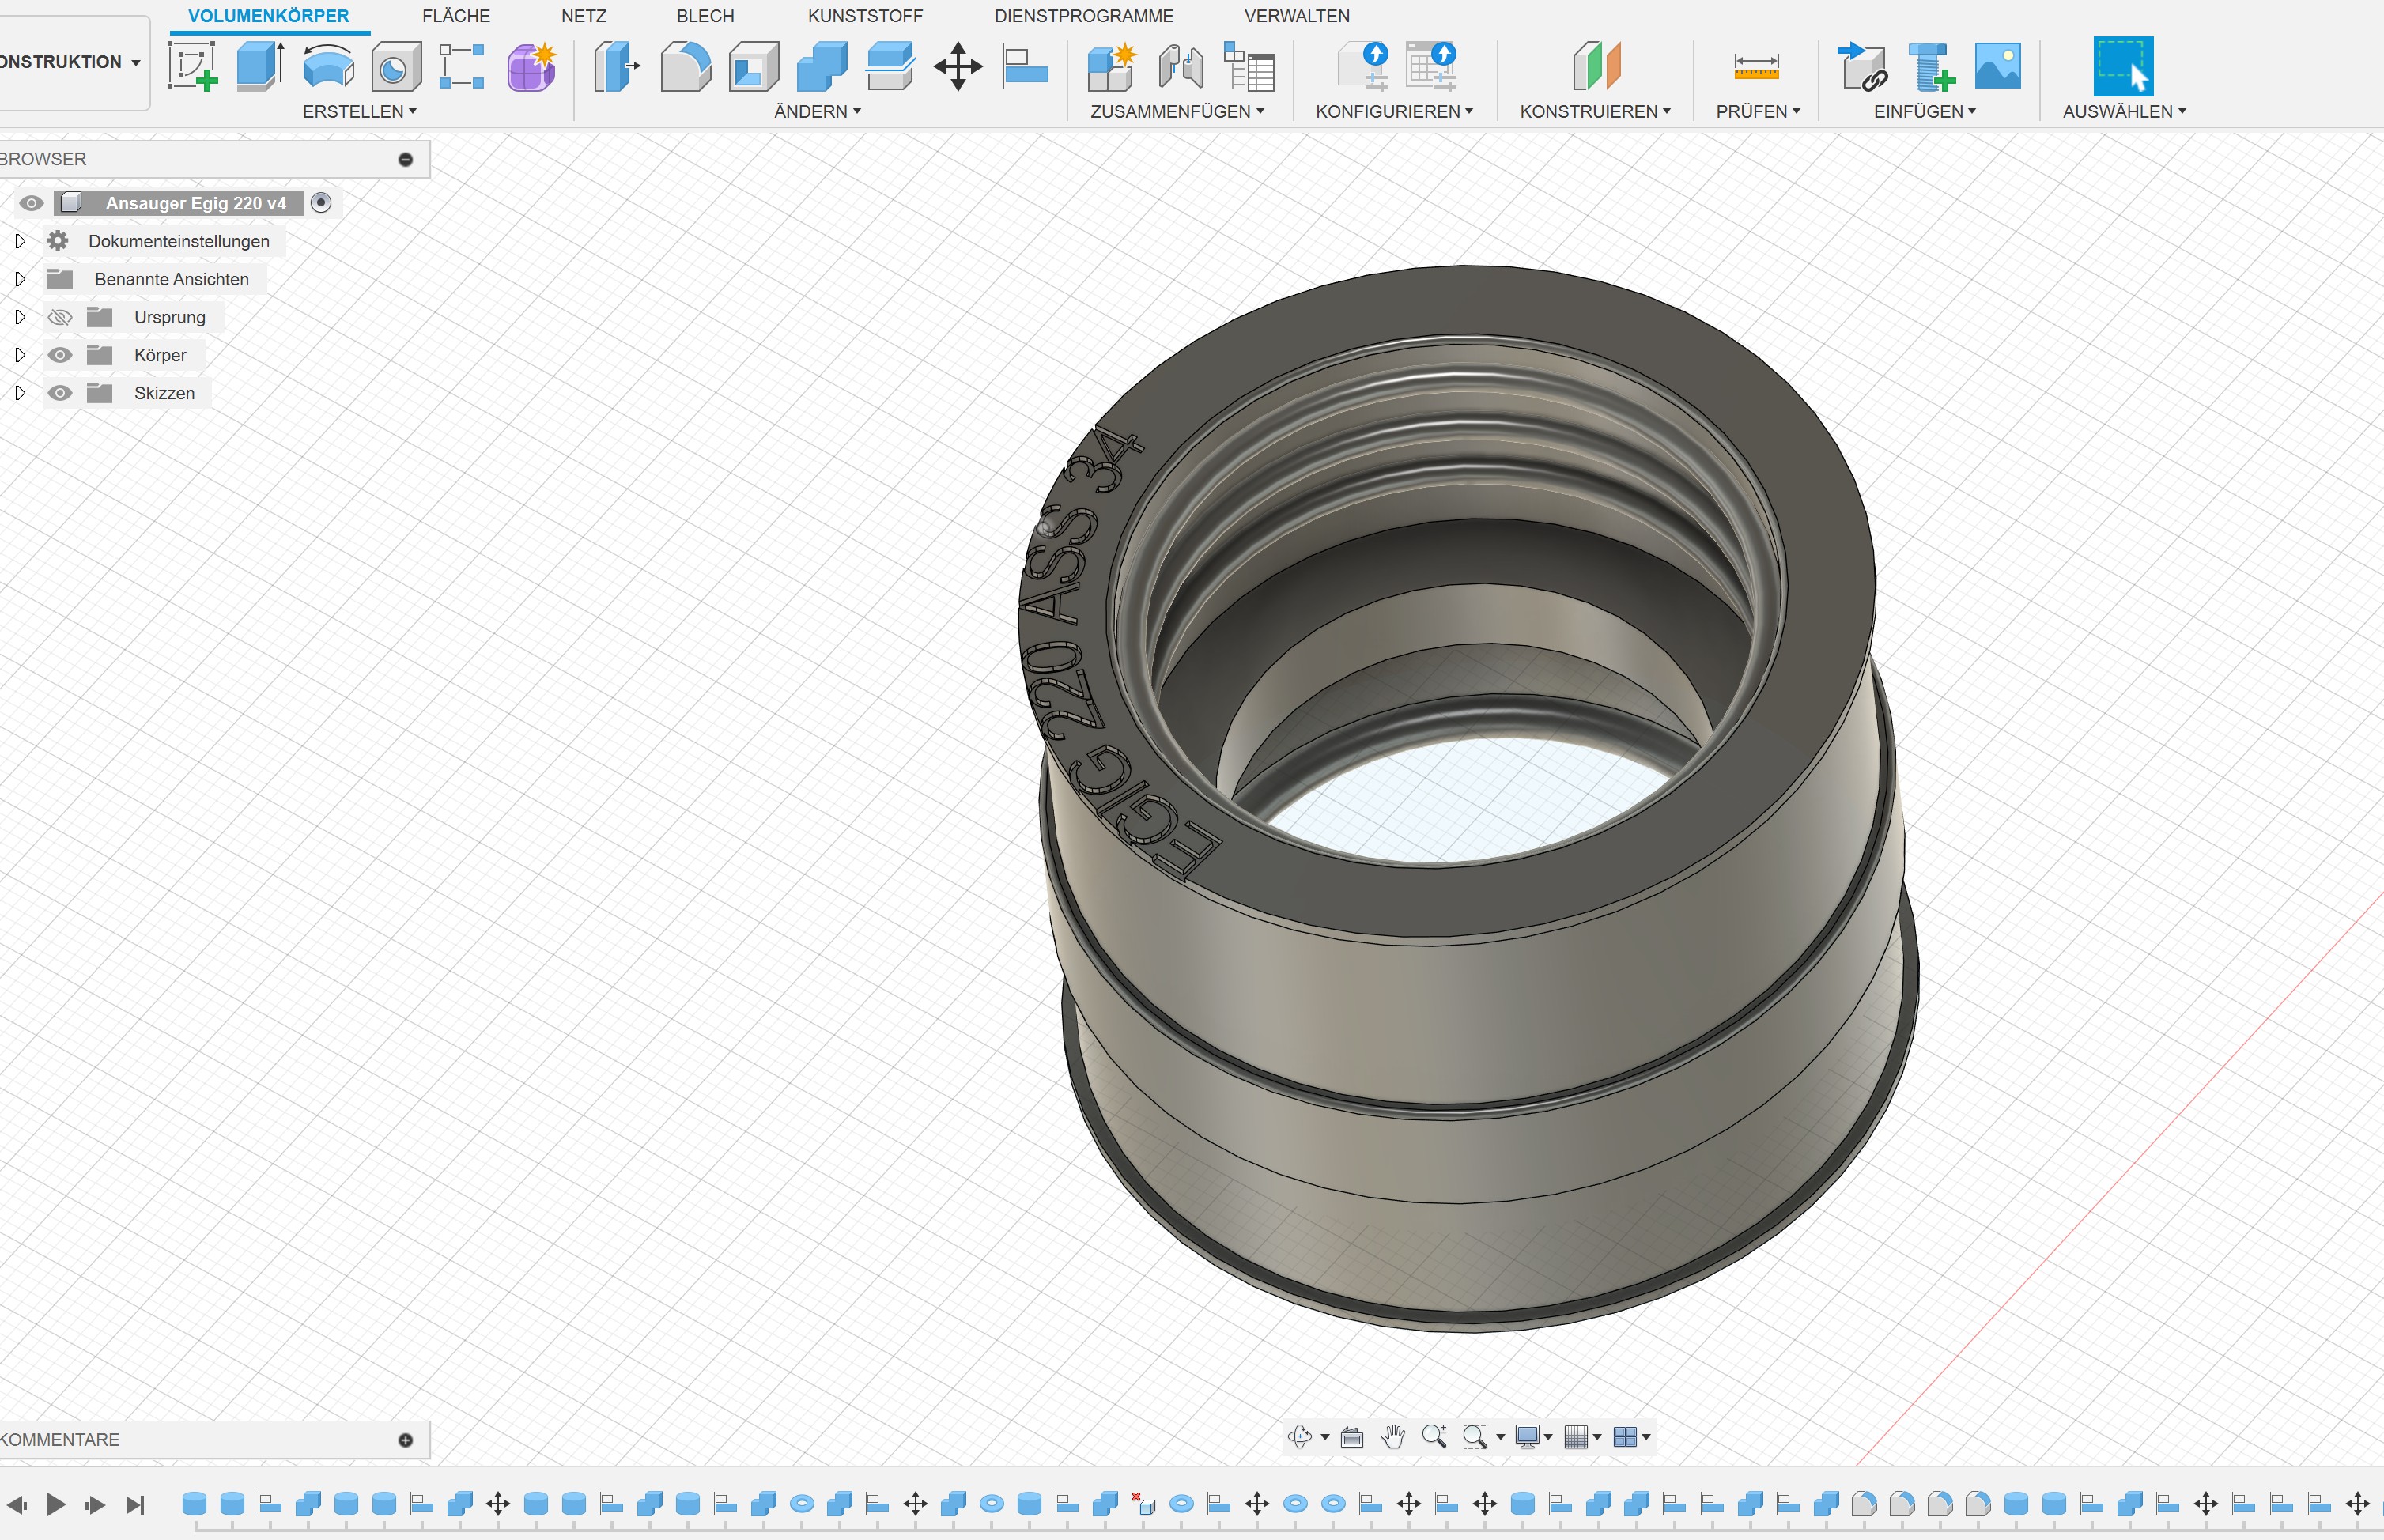Open the KONSTRUIEREN dropdown menu

[x=1595, y=111]
